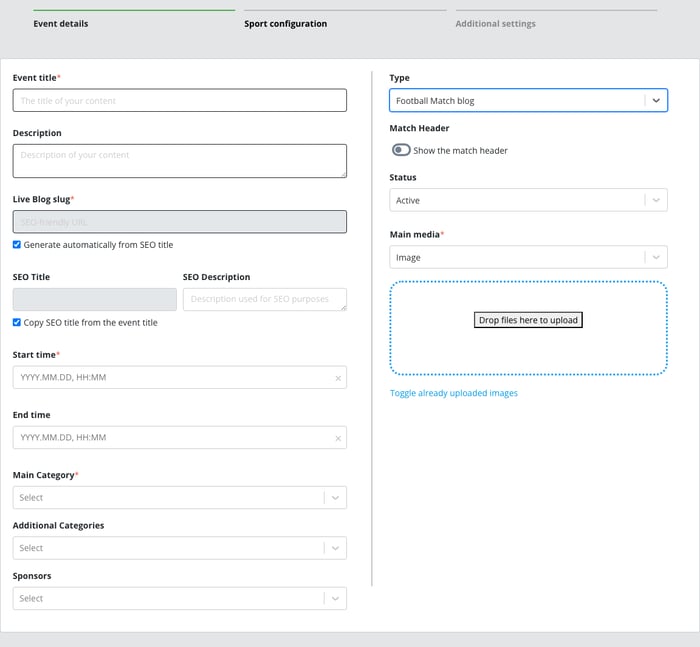This screenshot has width=700, height=647.
Task: Uncheck Generate automatically from SEO title
Action: [x=17, y=245]
